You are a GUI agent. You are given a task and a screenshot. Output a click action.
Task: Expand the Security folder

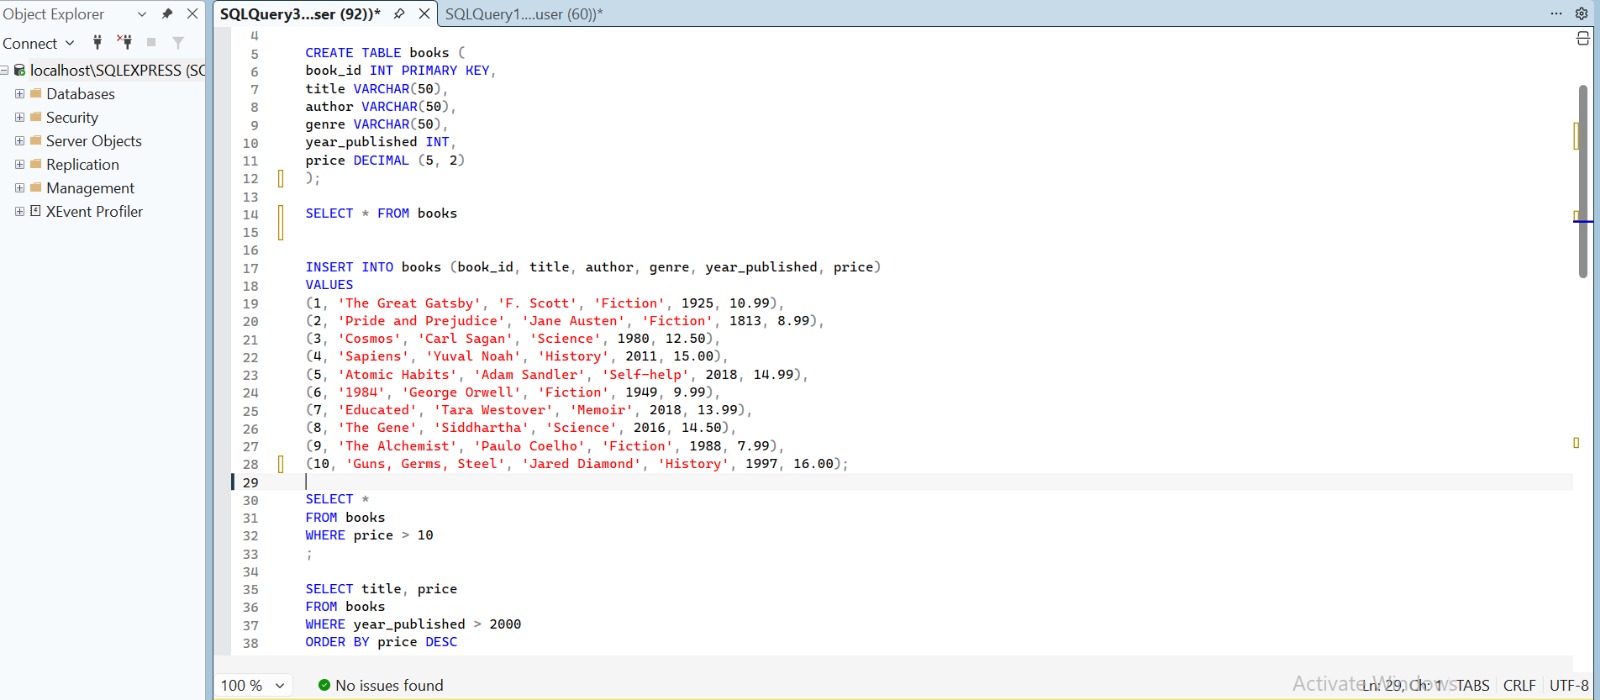(19, 117)
